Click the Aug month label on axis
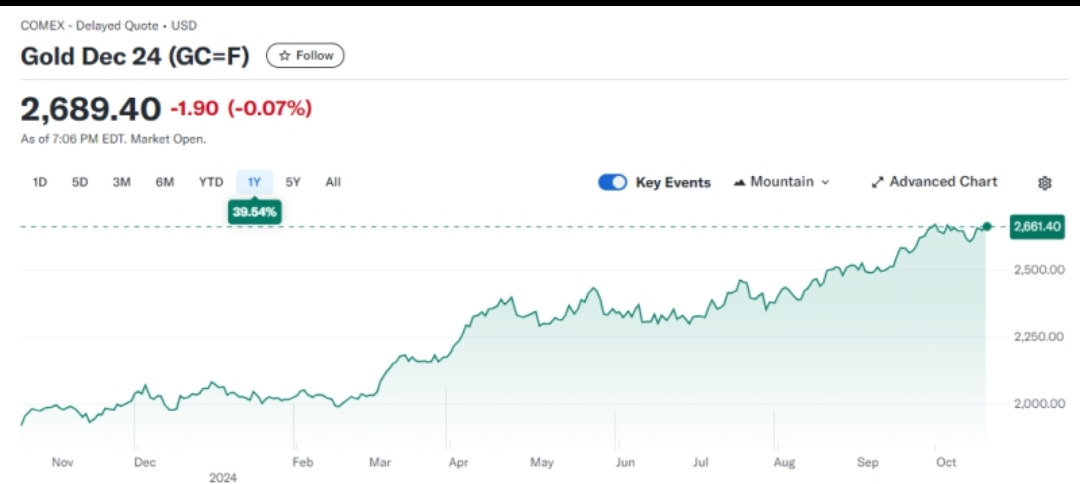Image resolution: width=1080 pixels, height=484 pixels. [x=785, y=463]
